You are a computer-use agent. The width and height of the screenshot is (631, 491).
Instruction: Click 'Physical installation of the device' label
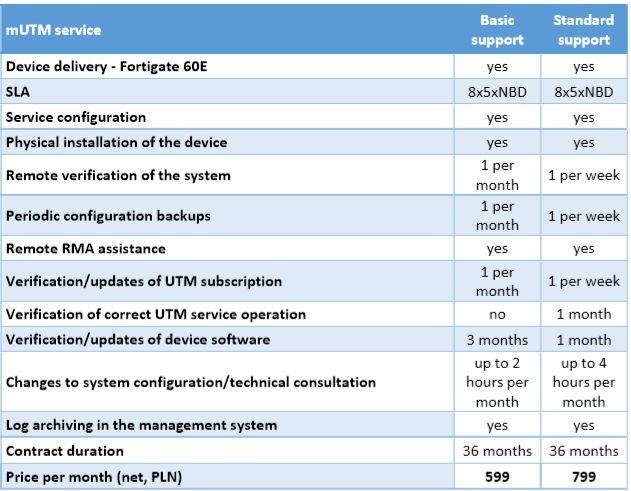(x=116, y=142)
